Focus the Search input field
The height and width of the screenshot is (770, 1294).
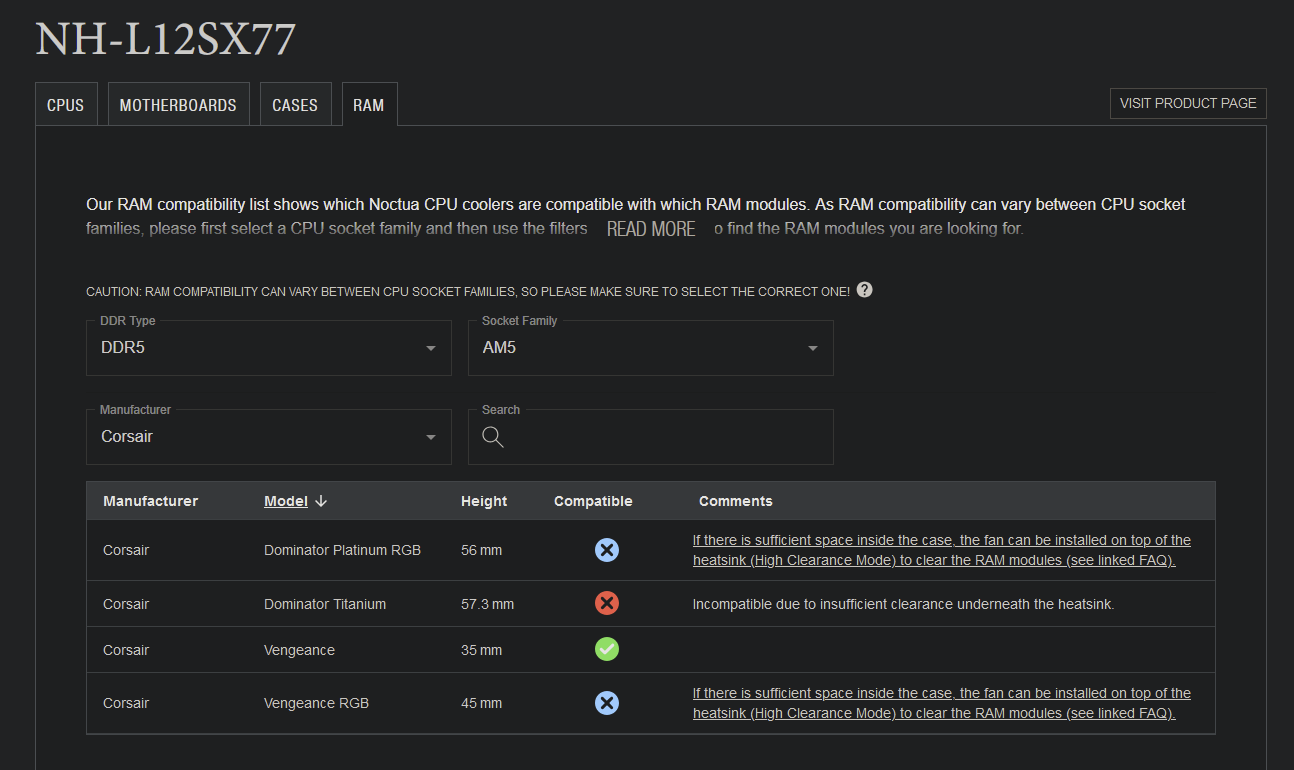tap(651, 437)
